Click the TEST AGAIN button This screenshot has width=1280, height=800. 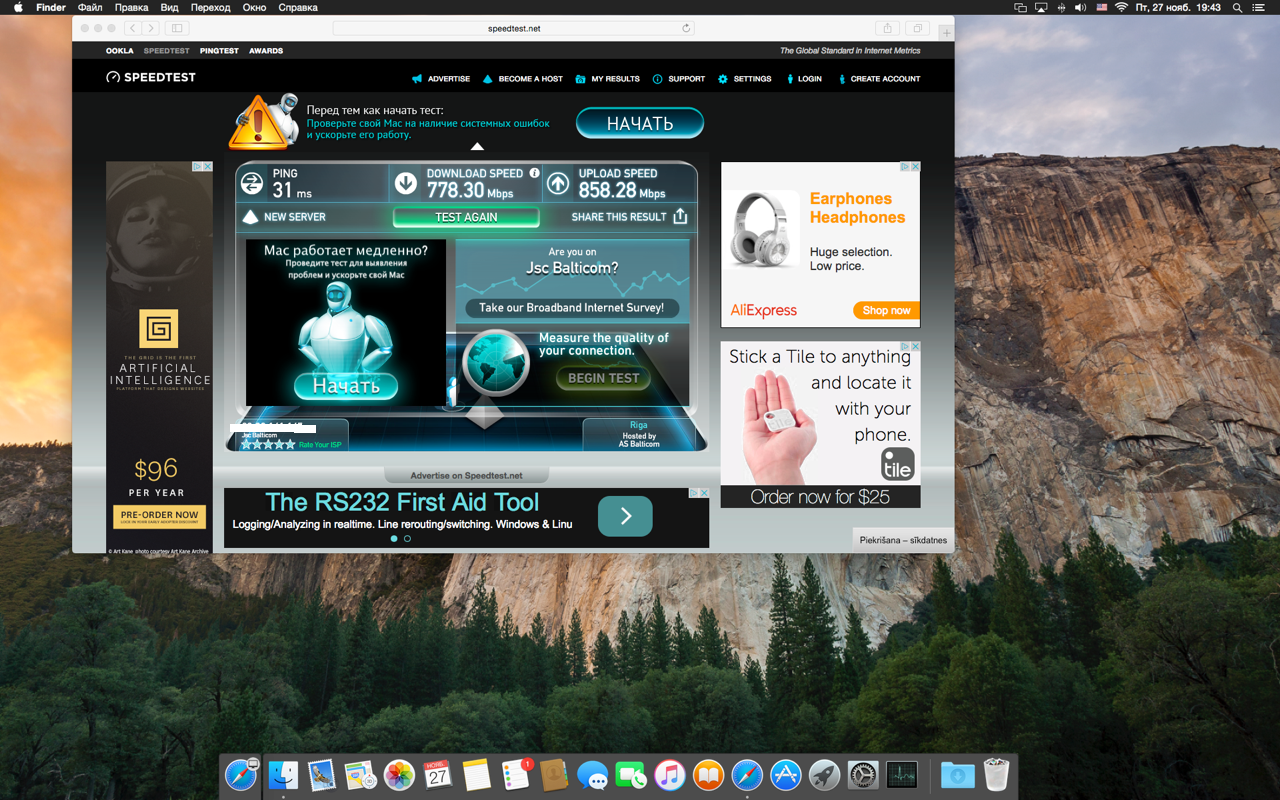pos(466,216)
